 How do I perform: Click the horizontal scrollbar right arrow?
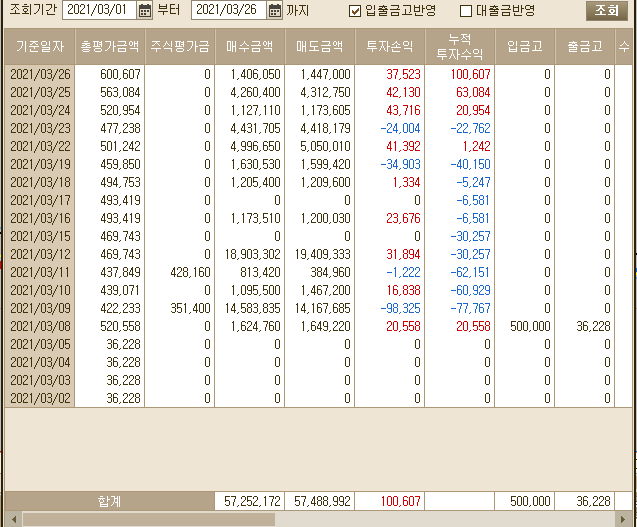(x=623, y=519)
